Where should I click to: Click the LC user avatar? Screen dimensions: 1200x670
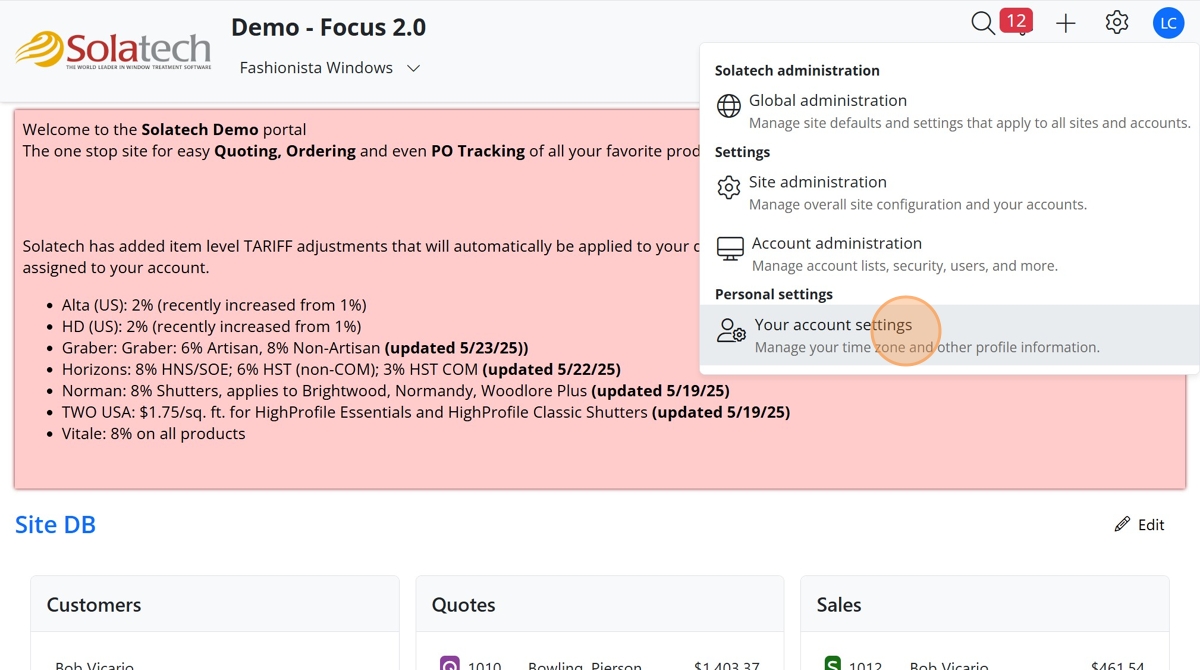coord(1168,23)
